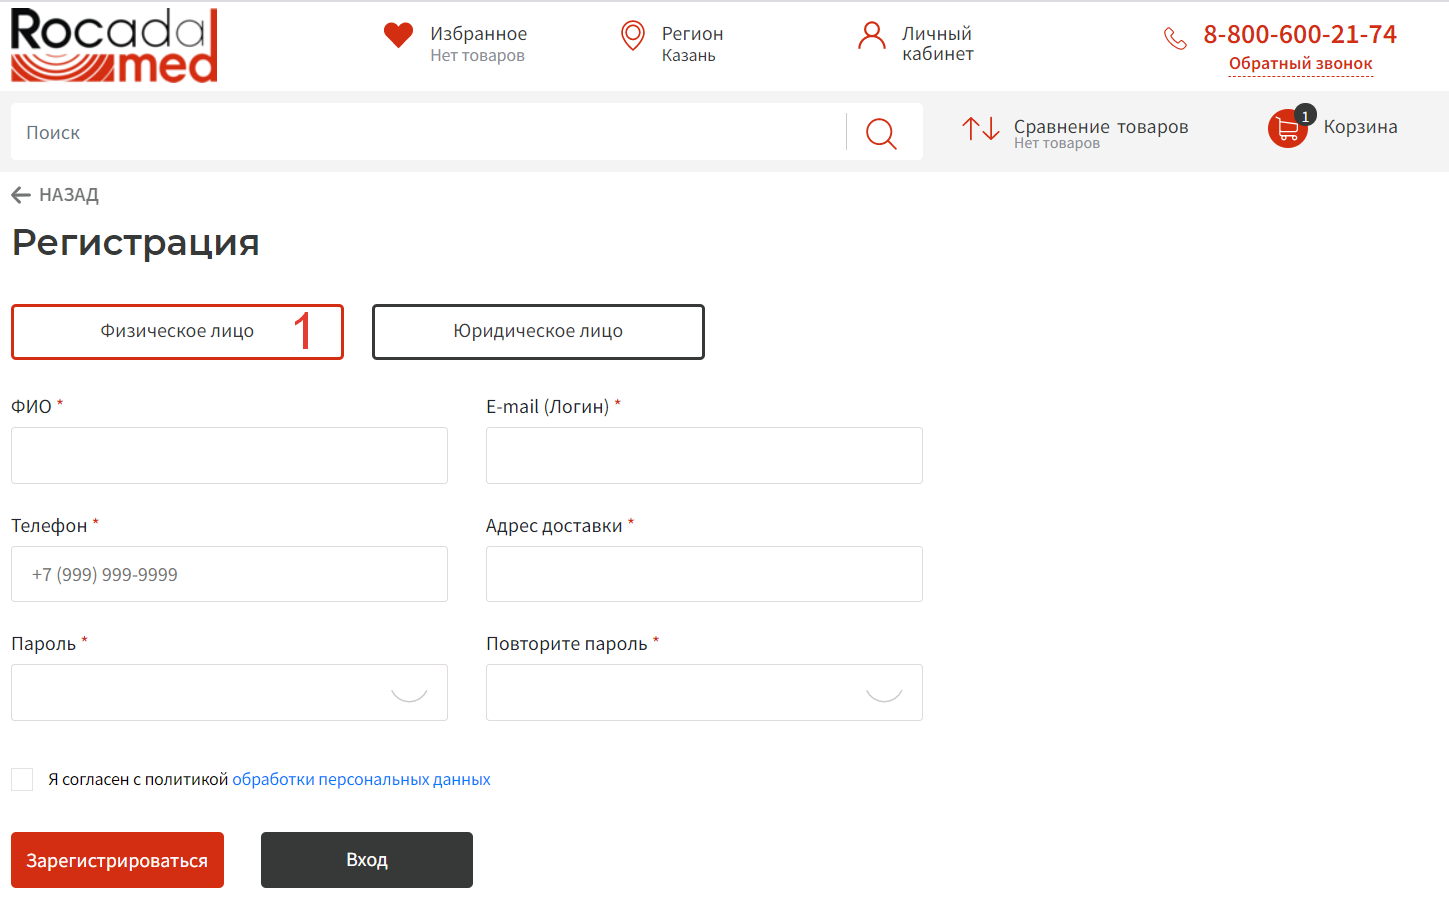This screenshot has height=915, width=1449.
Task: Click the Rocada med logo
Action: tap(114, 45)
